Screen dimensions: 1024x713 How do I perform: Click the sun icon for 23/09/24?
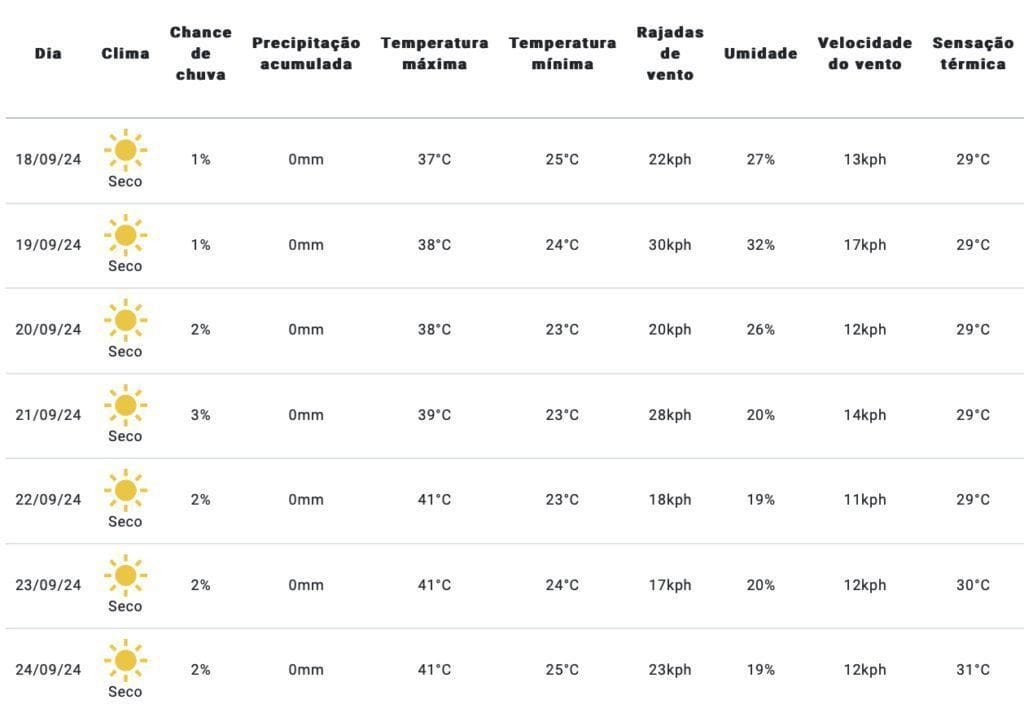click(x=125, y=576)
